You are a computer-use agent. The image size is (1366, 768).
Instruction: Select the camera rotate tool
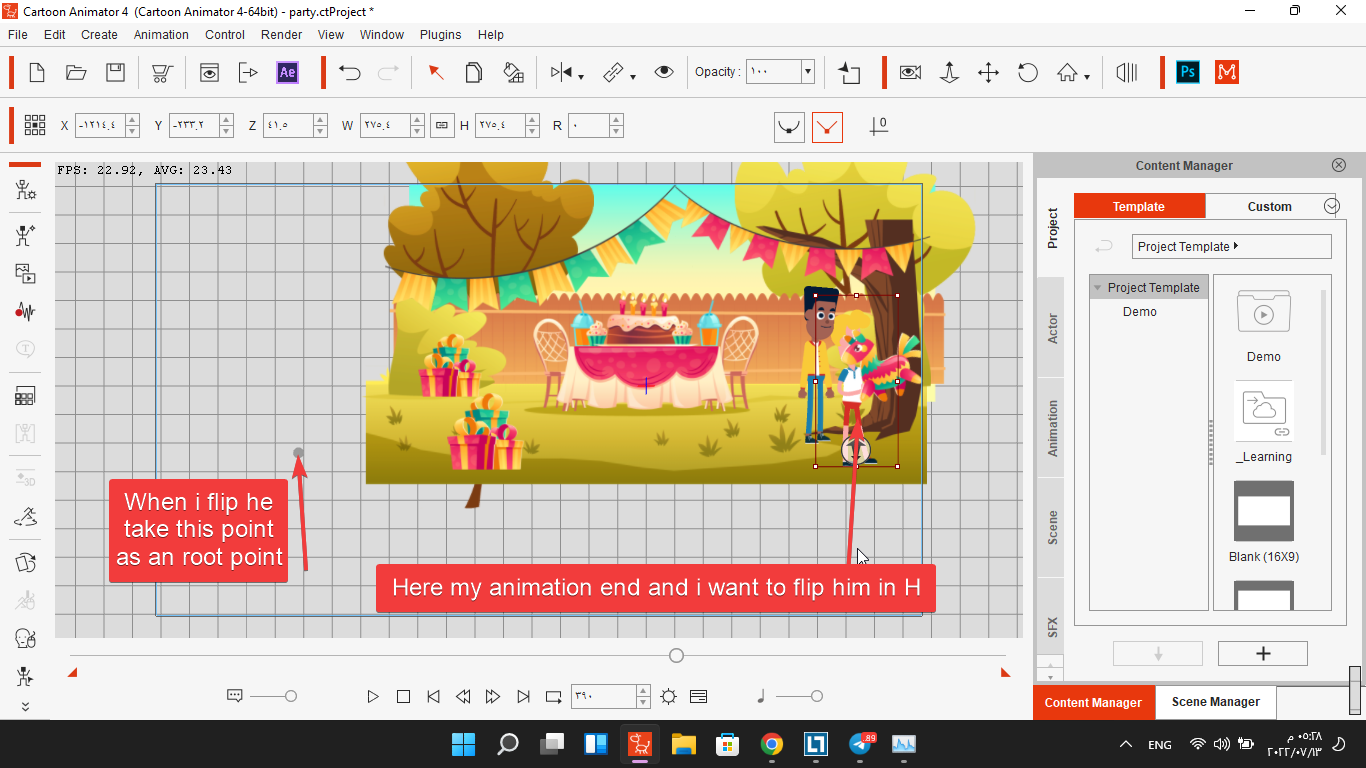[1028, 72]
